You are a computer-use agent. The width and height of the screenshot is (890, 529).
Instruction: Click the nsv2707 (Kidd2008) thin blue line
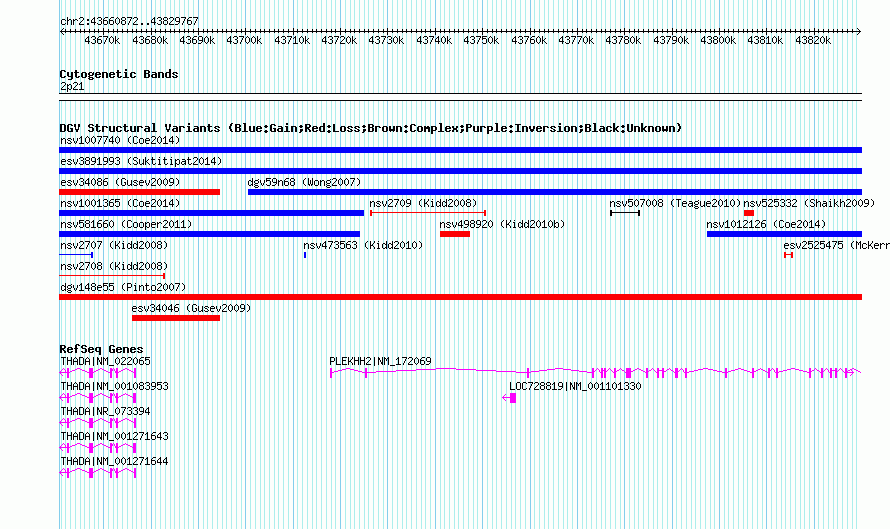76,255
